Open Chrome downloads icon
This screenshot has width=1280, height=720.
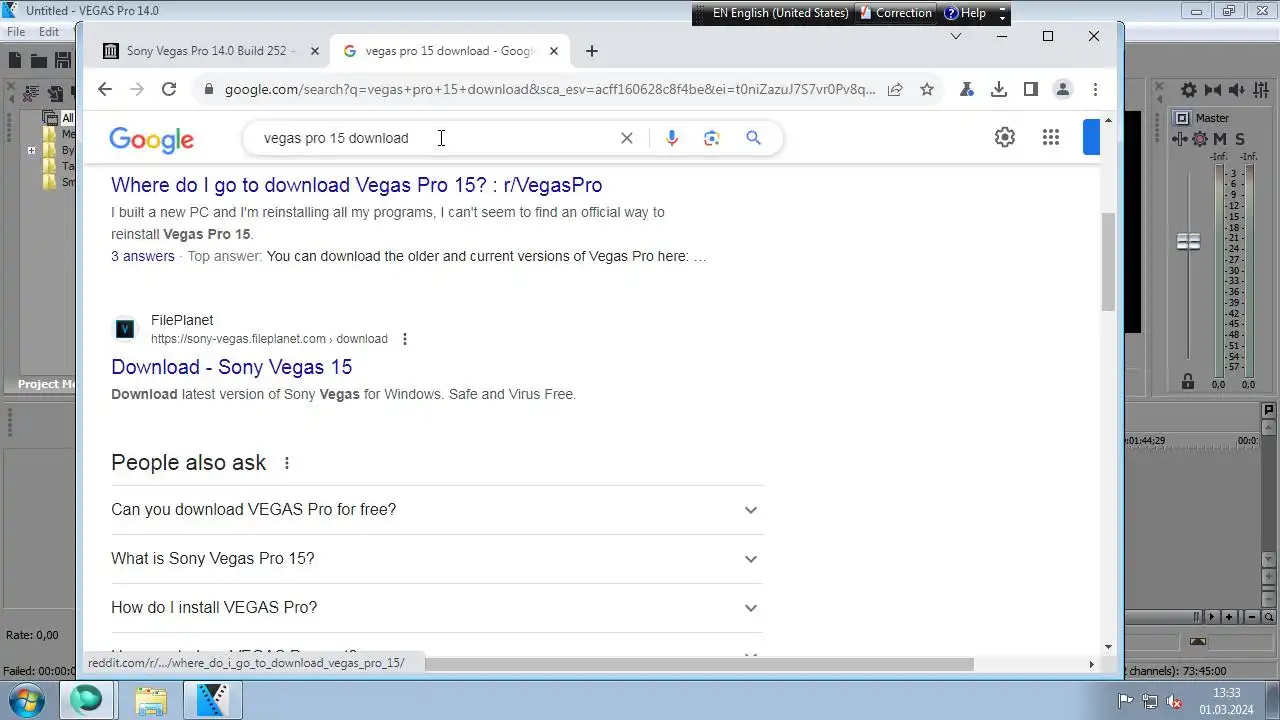pos(998,89)
